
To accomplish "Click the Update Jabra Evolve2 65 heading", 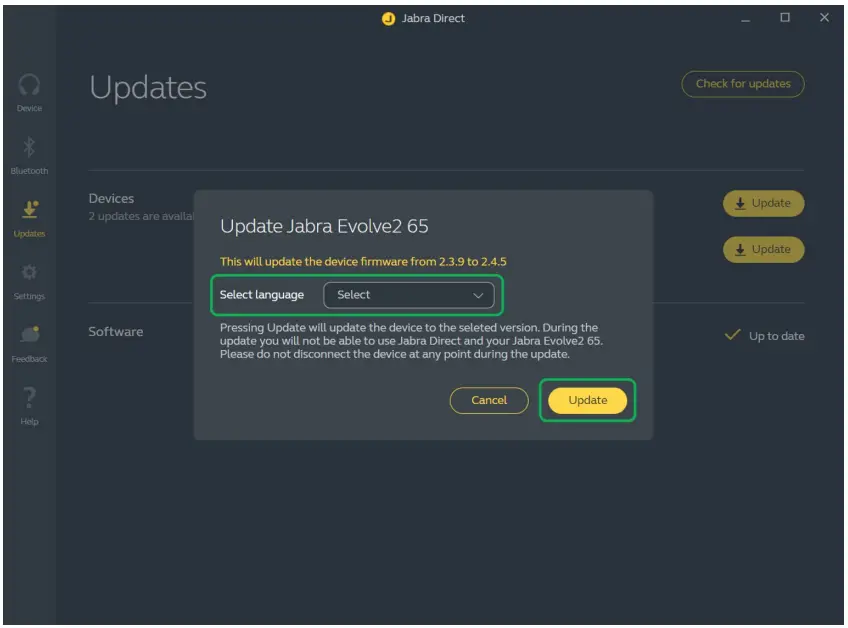I will coord(324,226).
